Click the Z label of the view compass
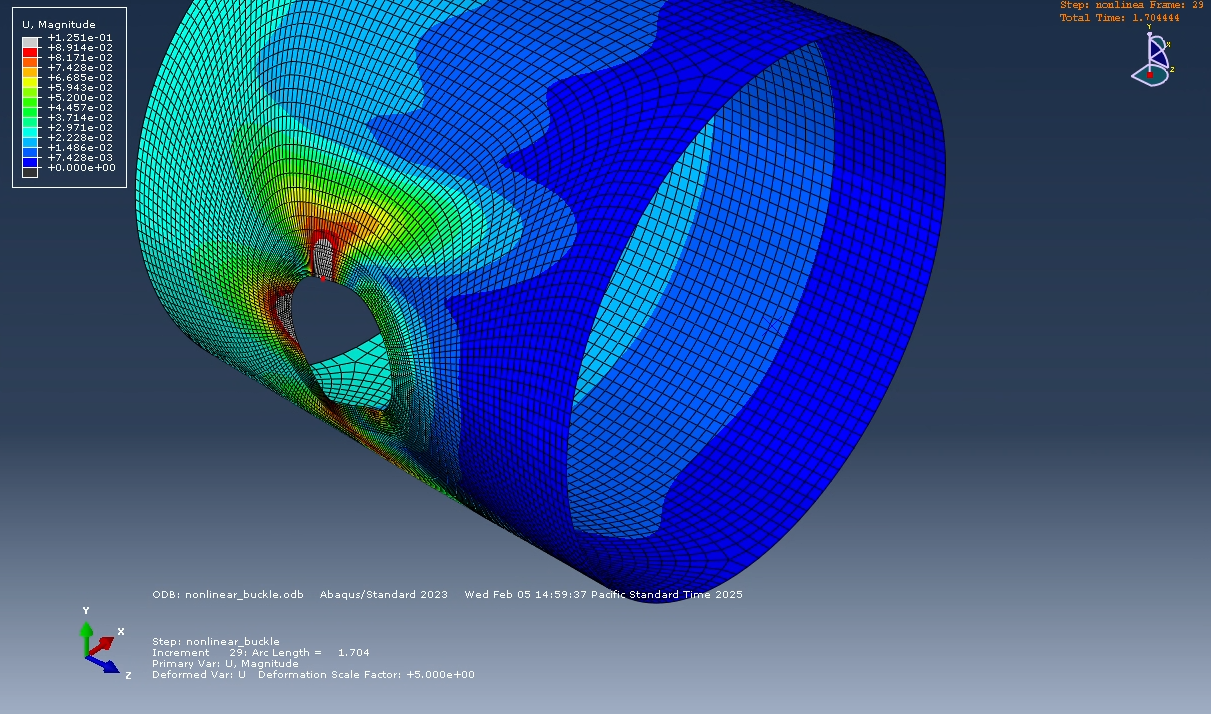1211x714 pixels. coord(1172,69)
